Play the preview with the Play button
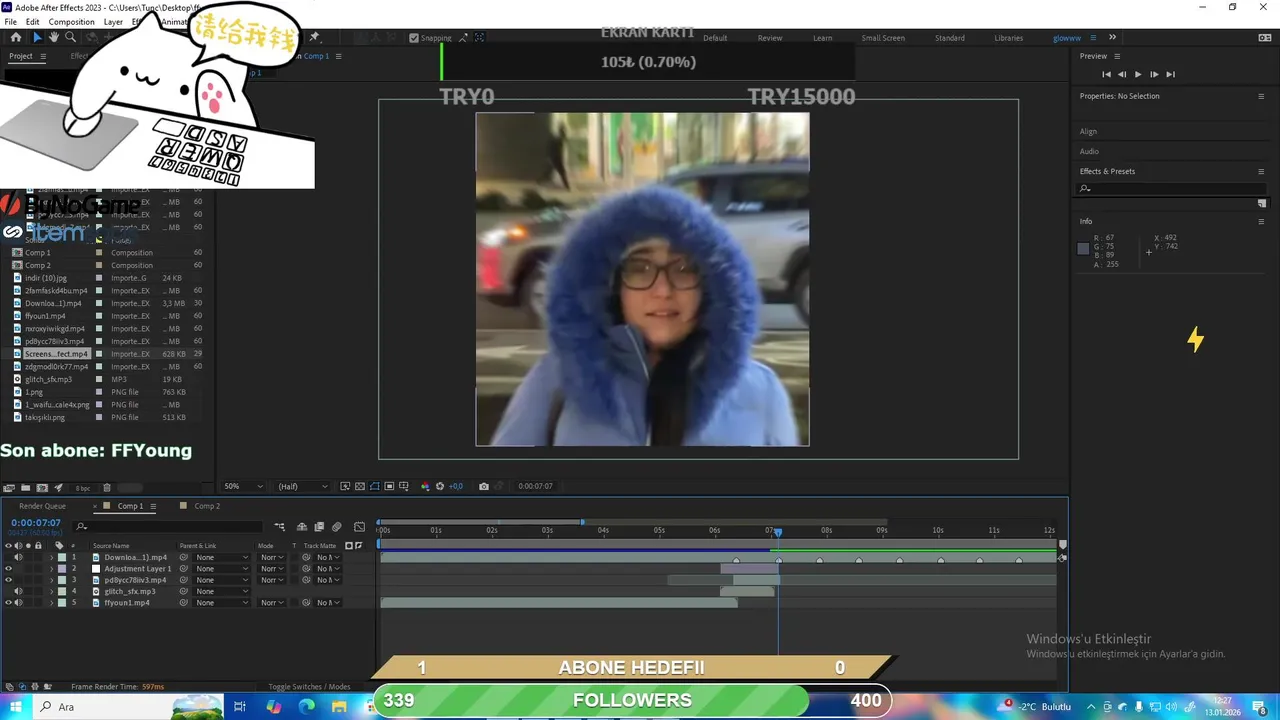The image size is (1280, 720). 1138,74
